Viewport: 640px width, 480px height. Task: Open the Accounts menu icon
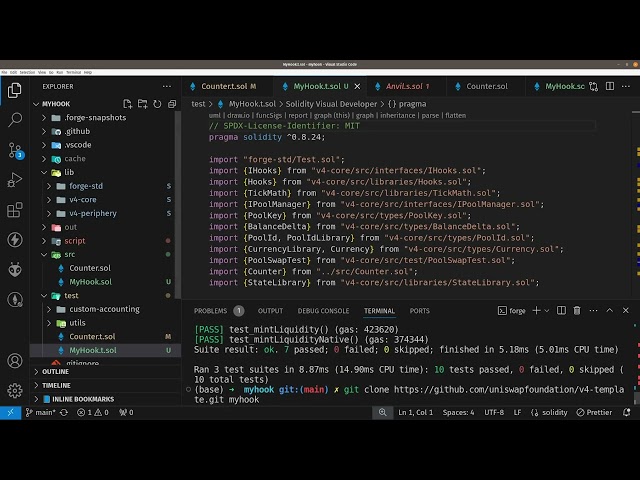pos(15,361)
